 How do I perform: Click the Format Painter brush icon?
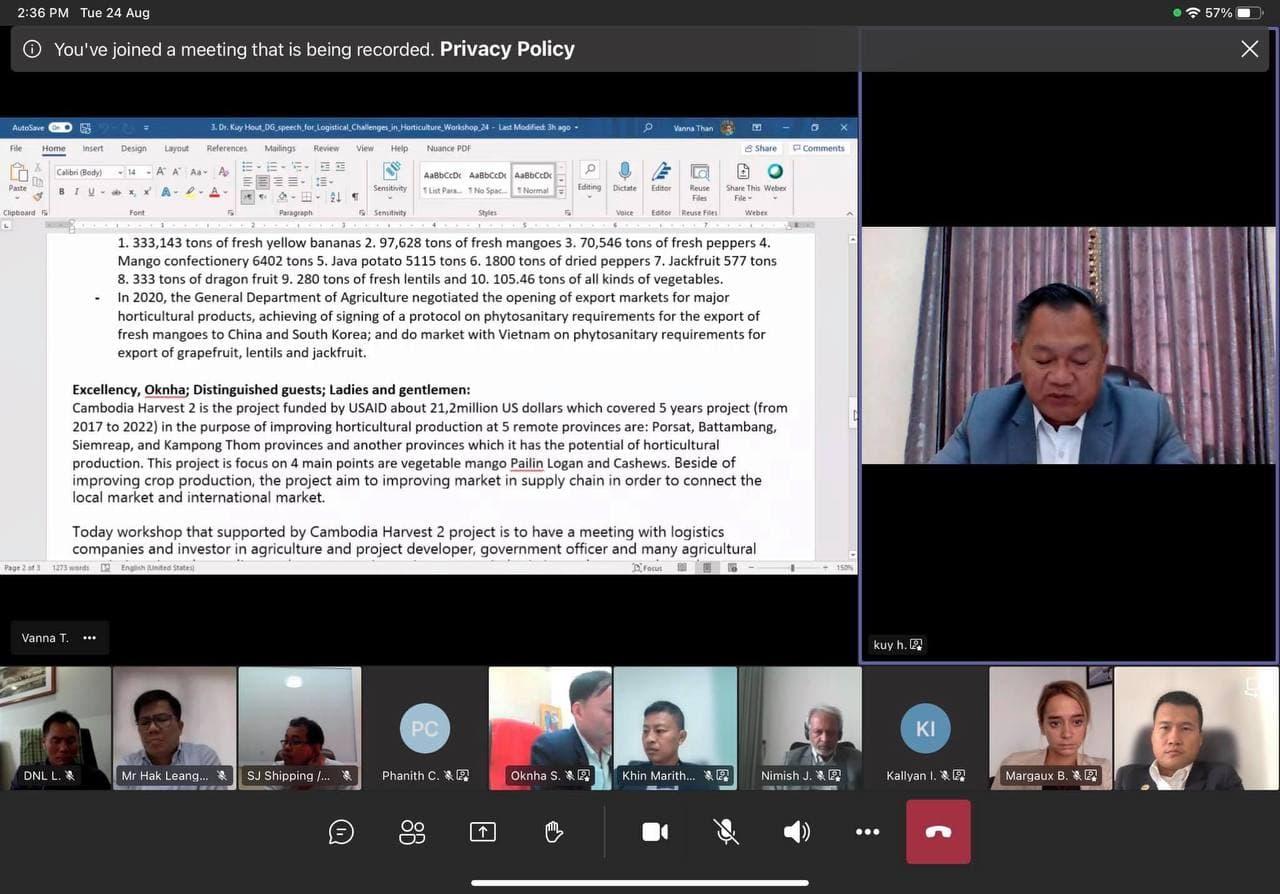point(37,197)
